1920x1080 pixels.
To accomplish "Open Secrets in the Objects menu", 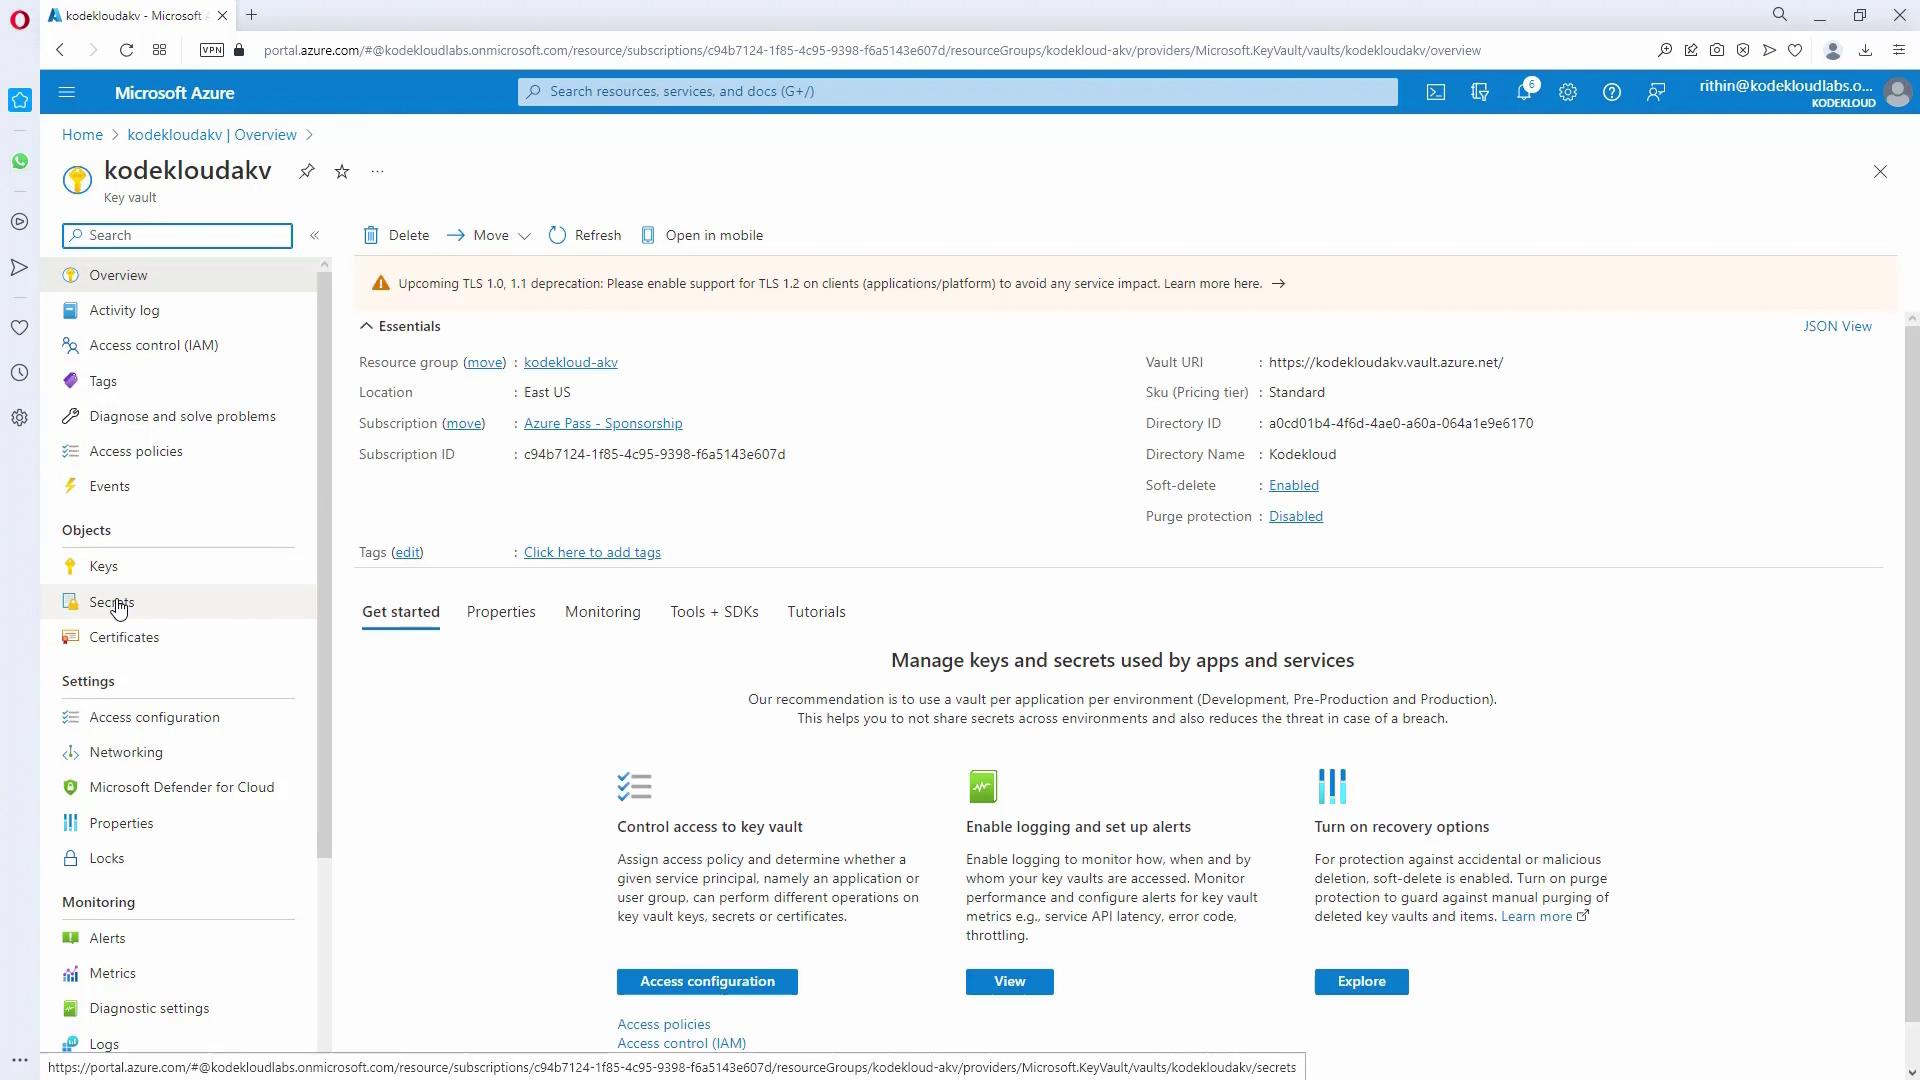I will tap(111, 602).
